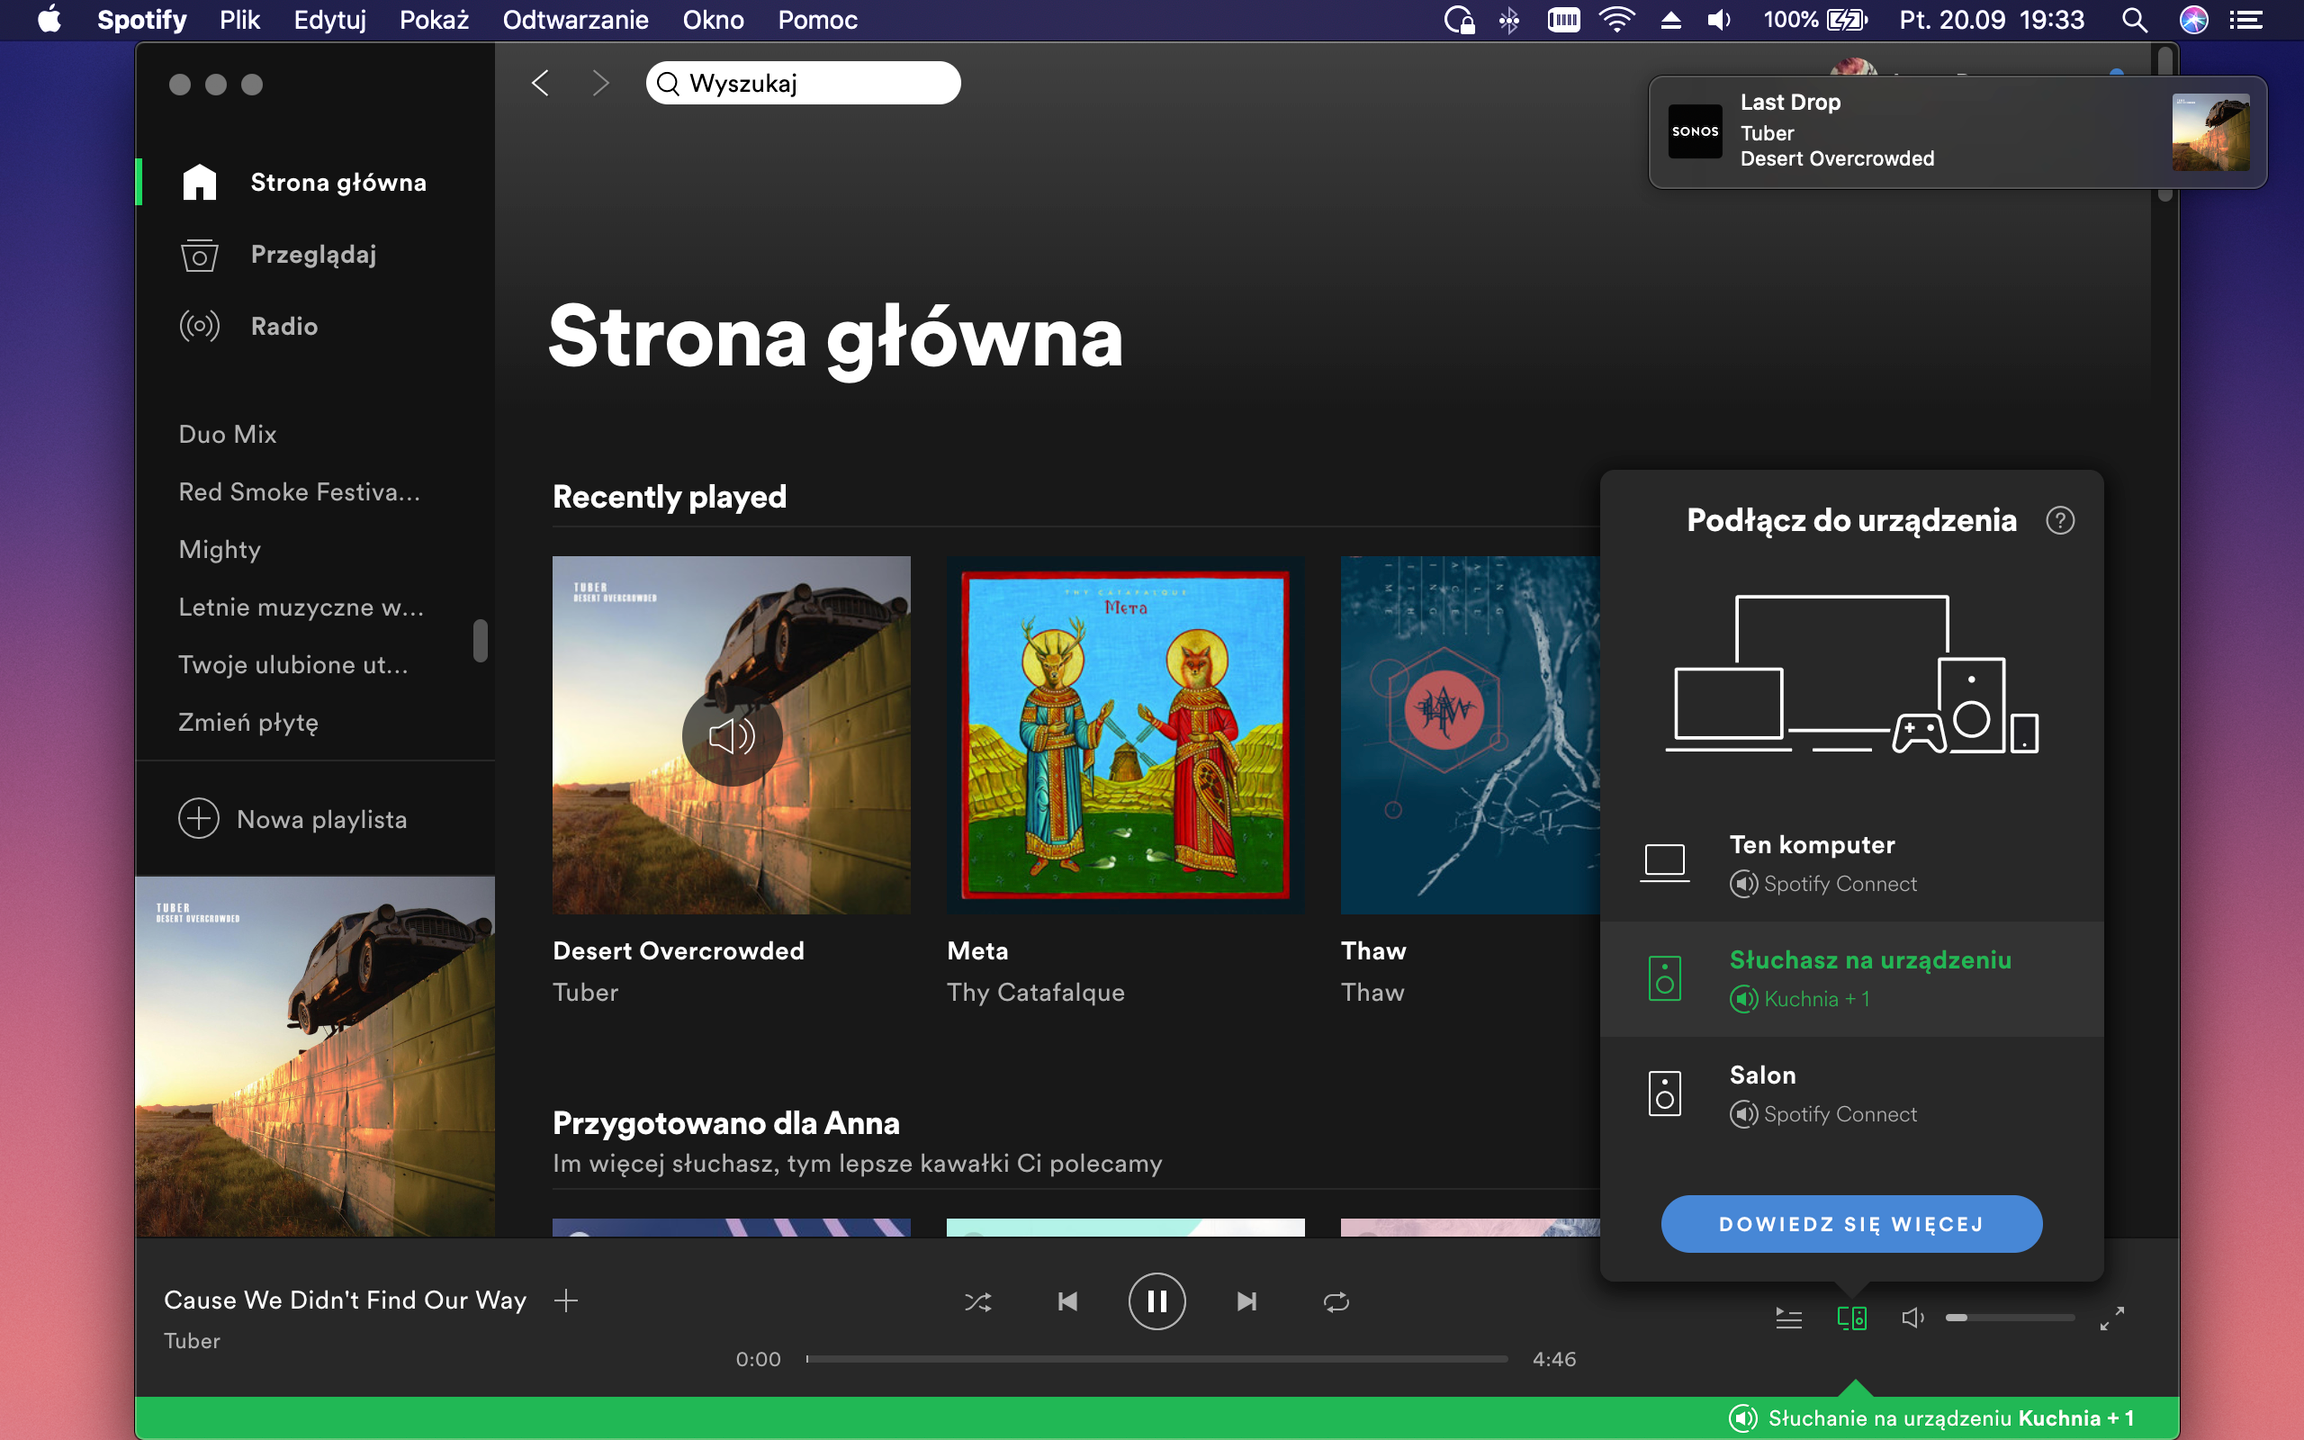Toggle repeat mode
The width and height of the screenshot is (2304, 1440).
pos(1336,1301)
